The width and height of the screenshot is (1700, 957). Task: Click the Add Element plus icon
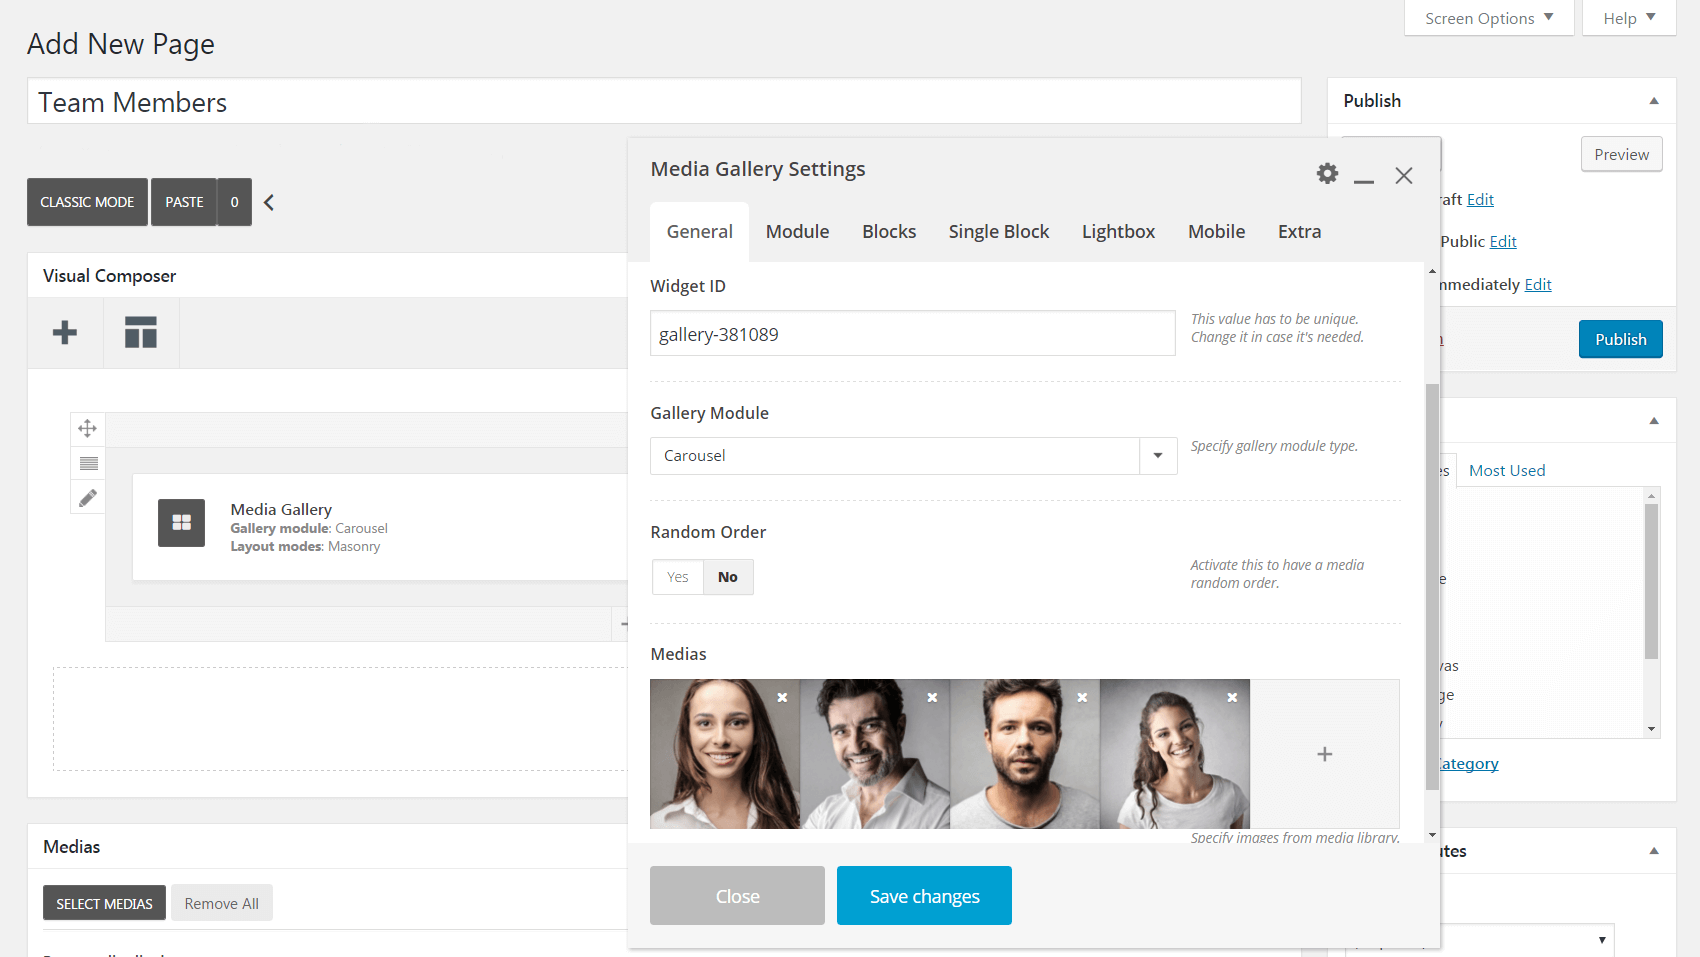pos(65,333)
